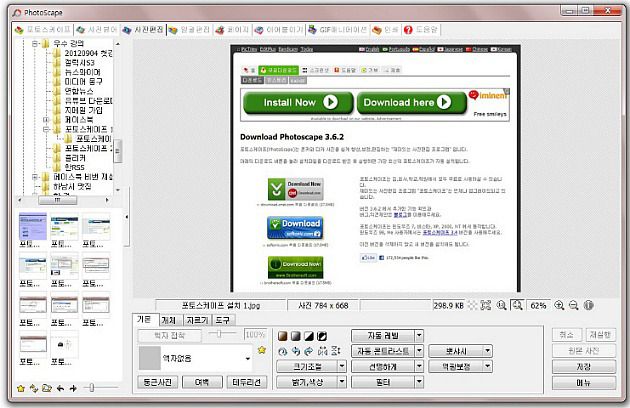
Task: Select the 하남시 맛집 folder in tree
Action: (72, 187)
